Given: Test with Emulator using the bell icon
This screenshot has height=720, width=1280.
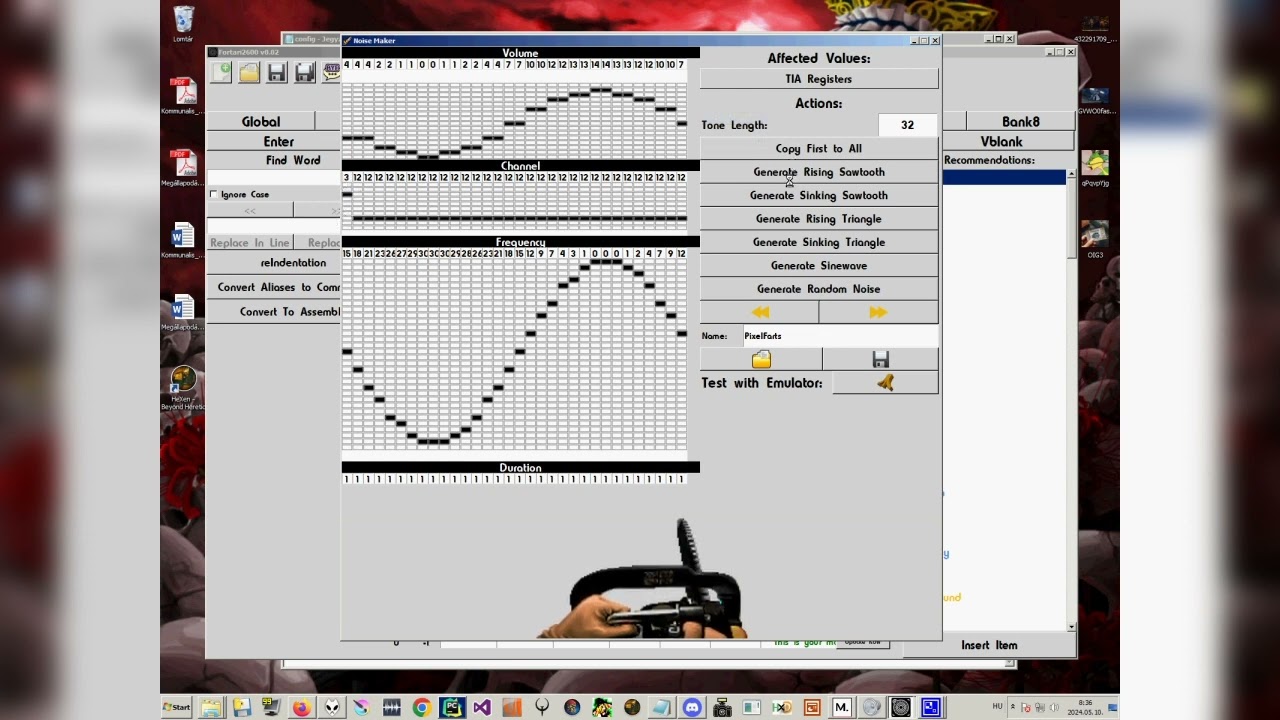Looking at the screenshot, I should coord(885,383).
